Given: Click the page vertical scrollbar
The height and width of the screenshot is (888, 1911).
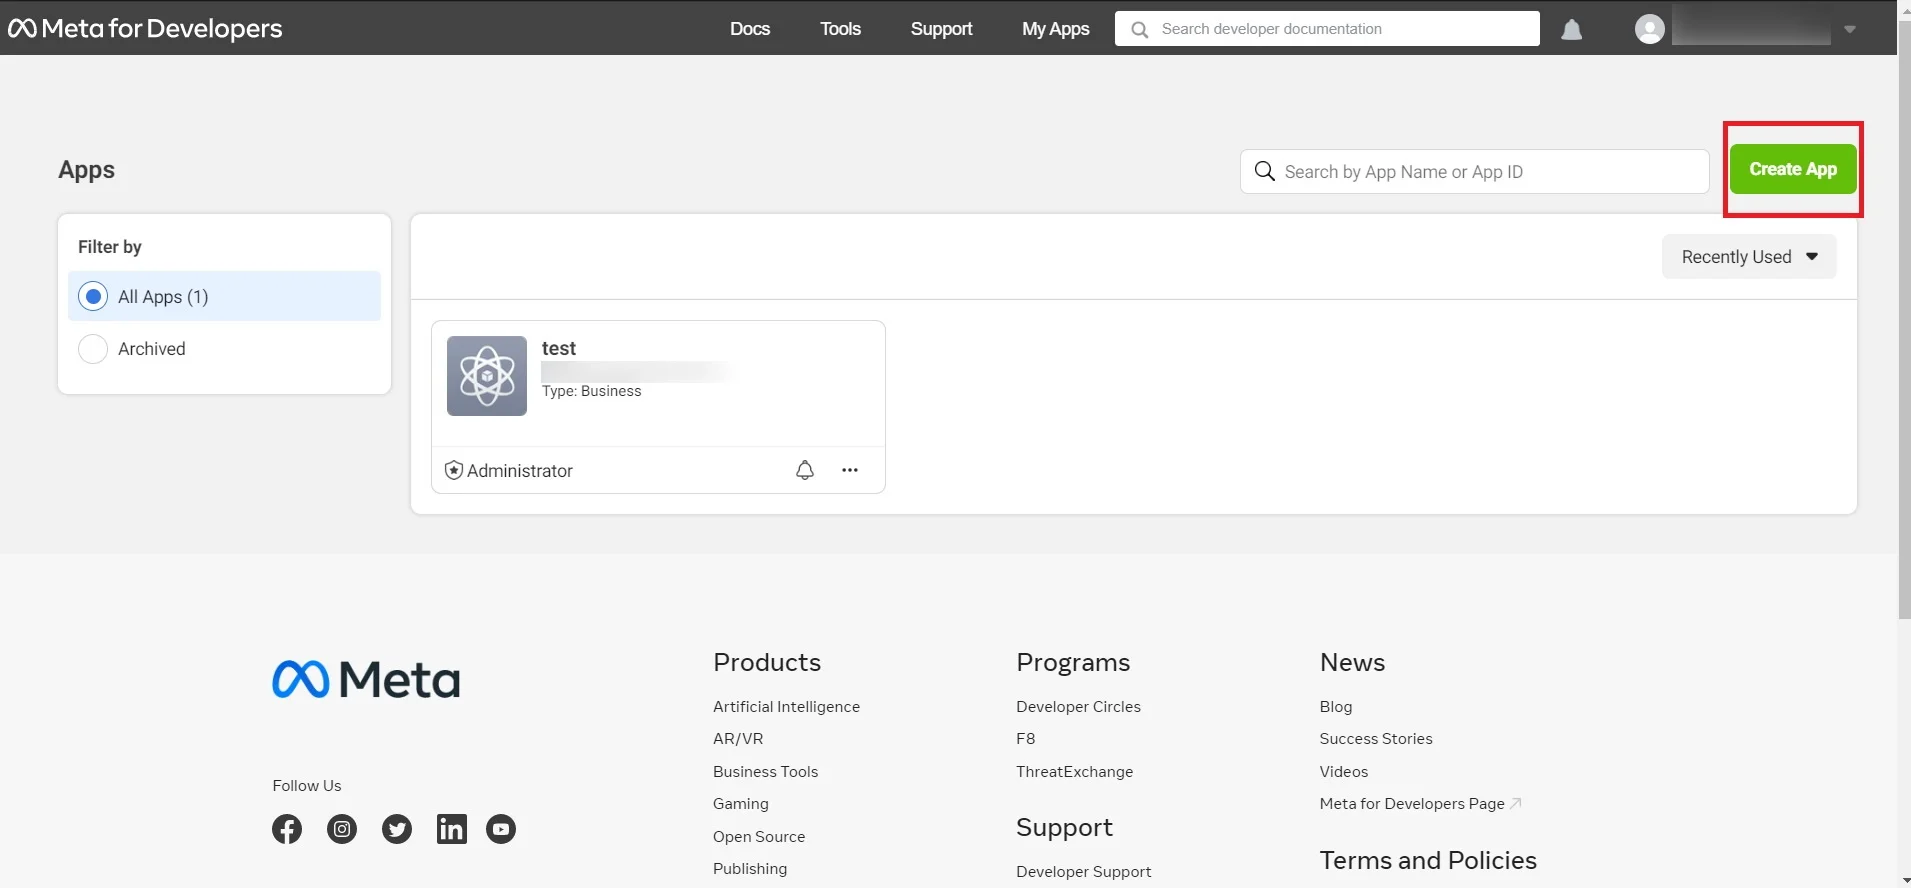Looking at the screenshot, I should (1904, 320).
